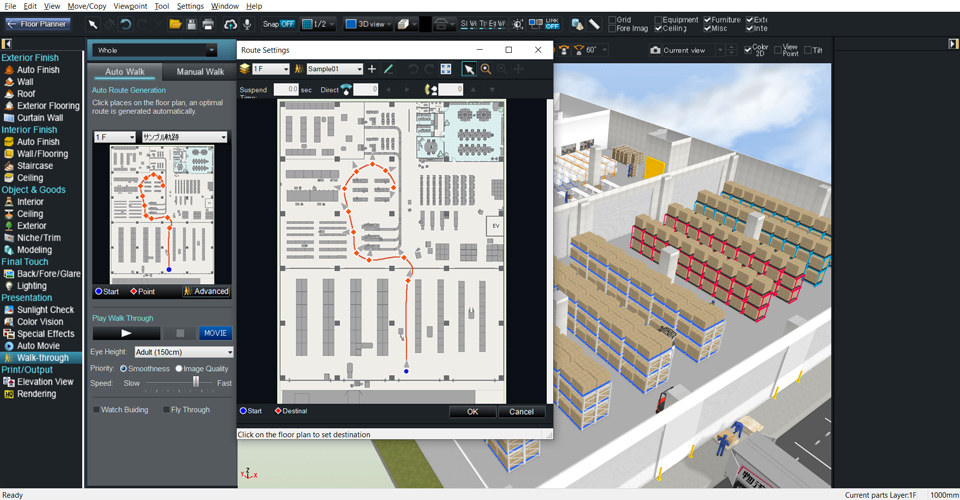Expand the Whole dropdown

210,50
